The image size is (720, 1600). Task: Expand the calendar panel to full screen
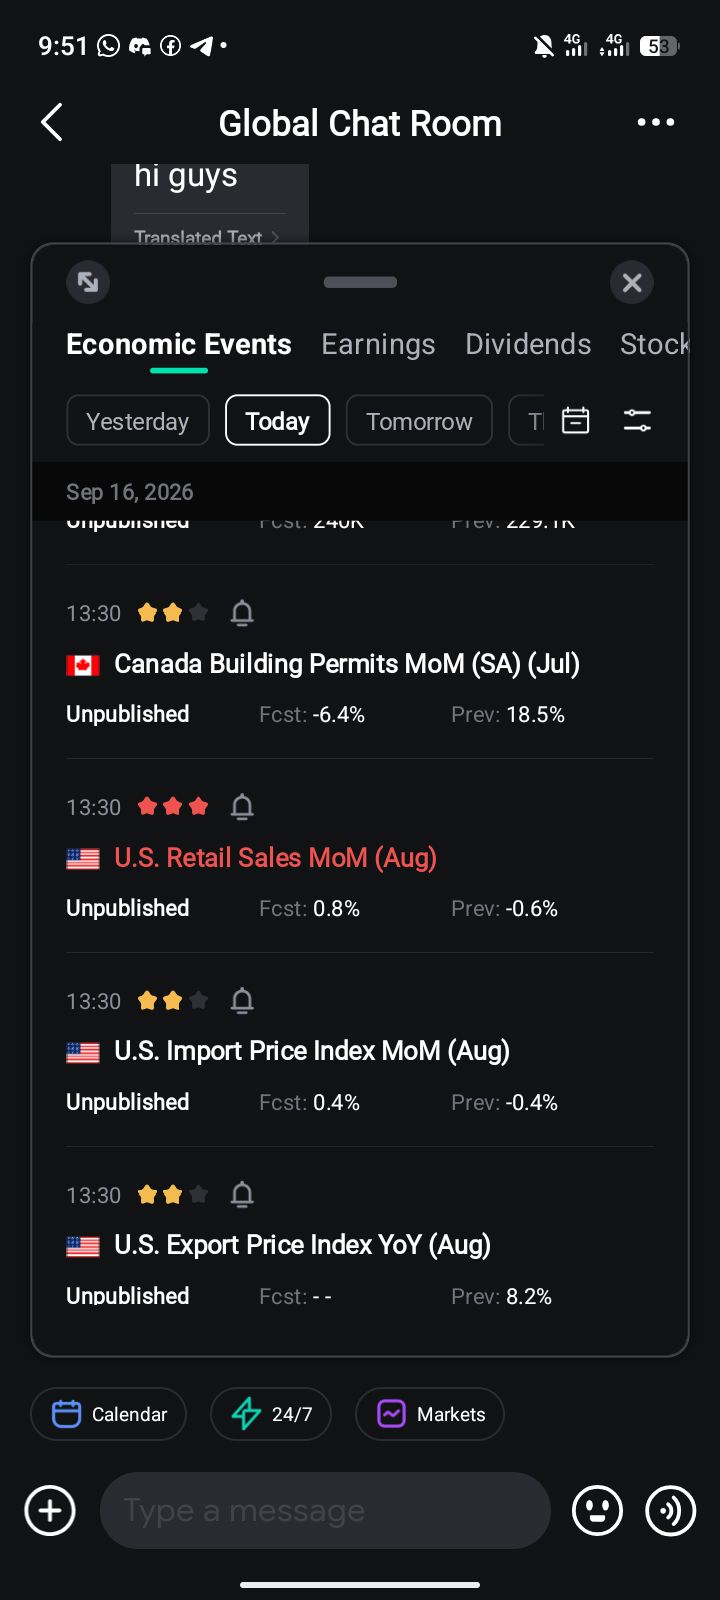pos(88,282)
